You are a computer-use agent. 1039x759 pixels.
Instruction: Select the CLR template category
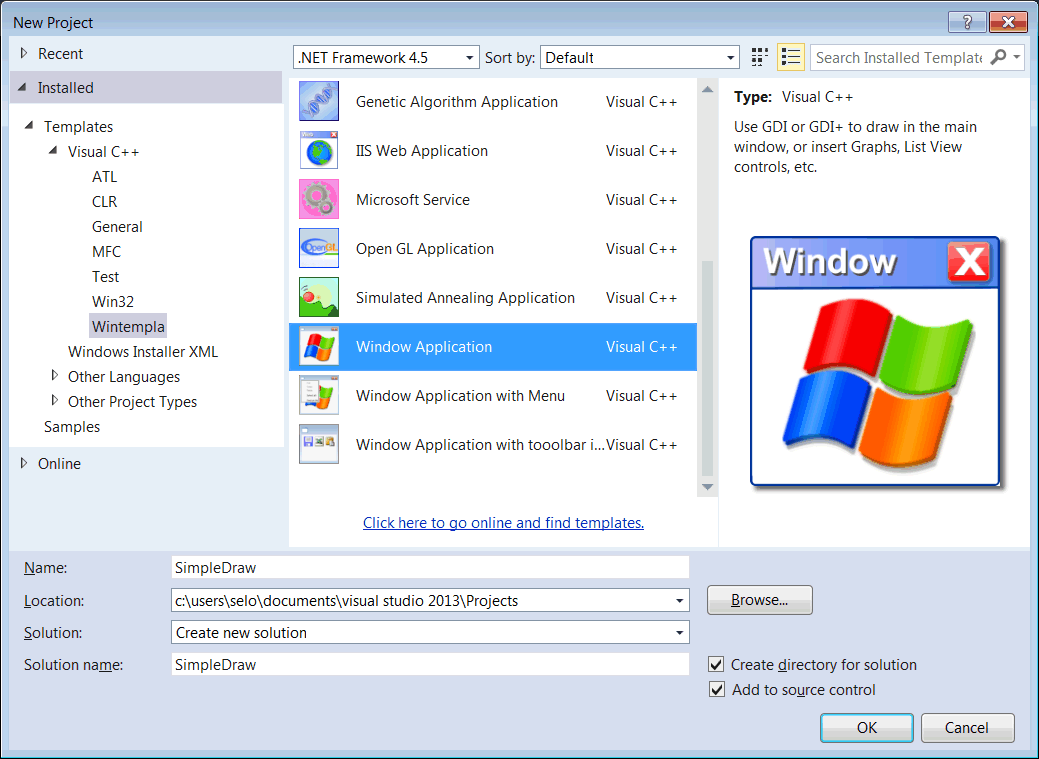coord(105,202)
